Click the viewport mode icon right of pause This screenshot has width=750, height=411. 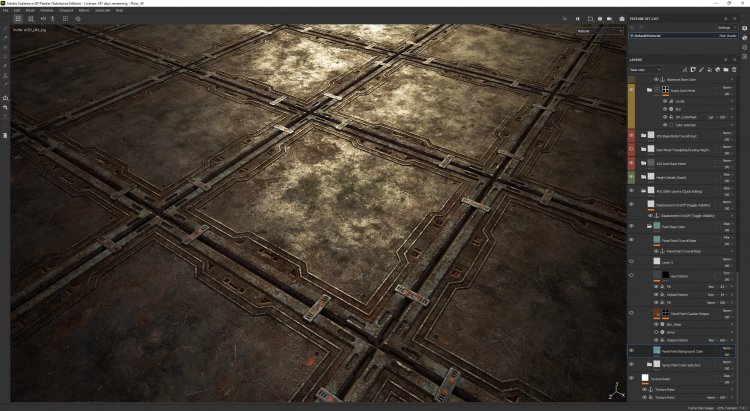pos(590,19)
